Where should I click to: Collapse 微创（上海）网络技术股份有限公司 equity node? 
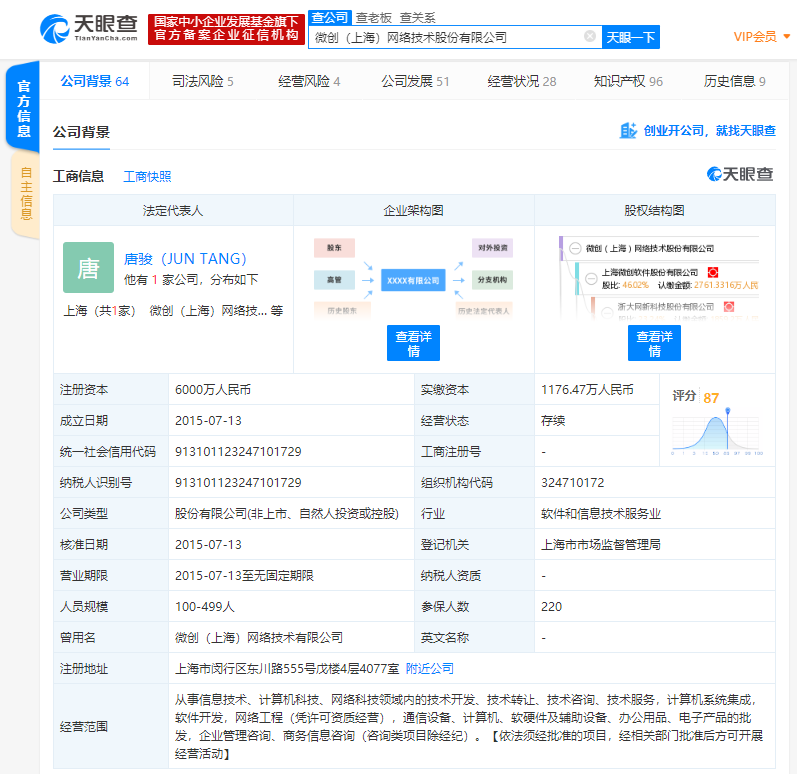click(x=575, y=249)
